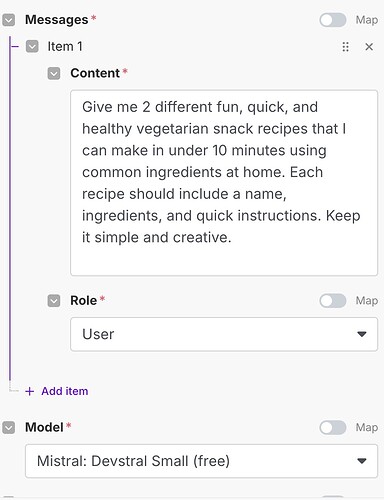Enable Map switch for Role
This screenshot has height=500, width=384.
[333, 301]
